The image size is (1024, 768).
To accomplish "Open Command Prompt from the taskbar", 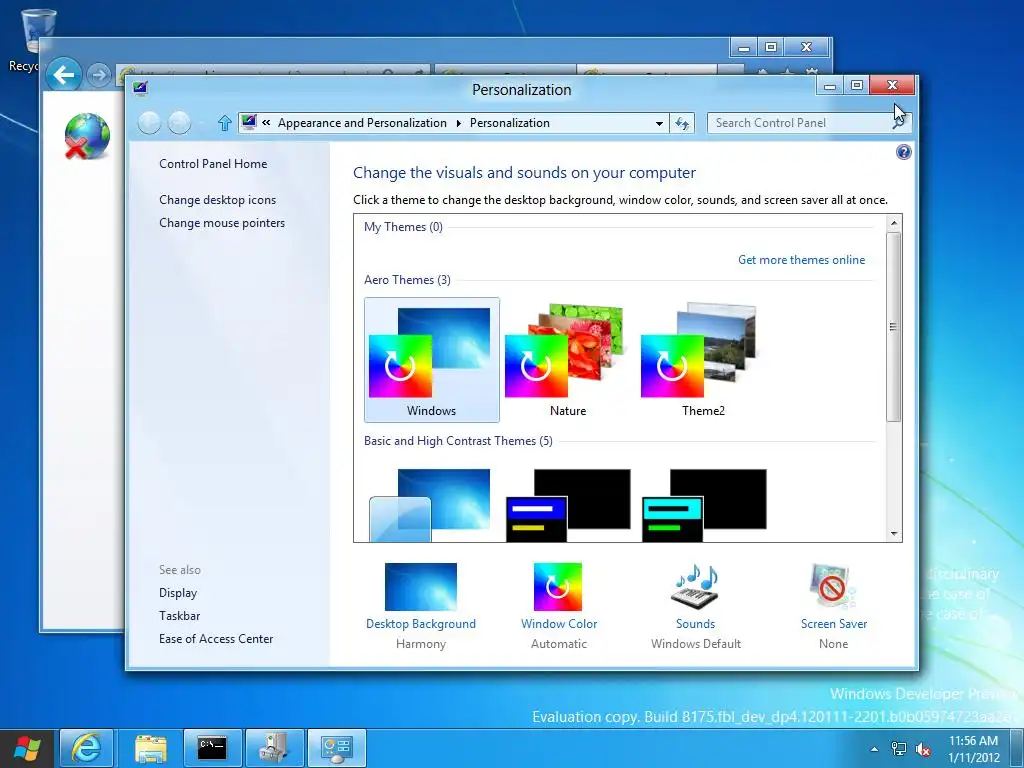I will pyautogui.click(x=212, y=748).
